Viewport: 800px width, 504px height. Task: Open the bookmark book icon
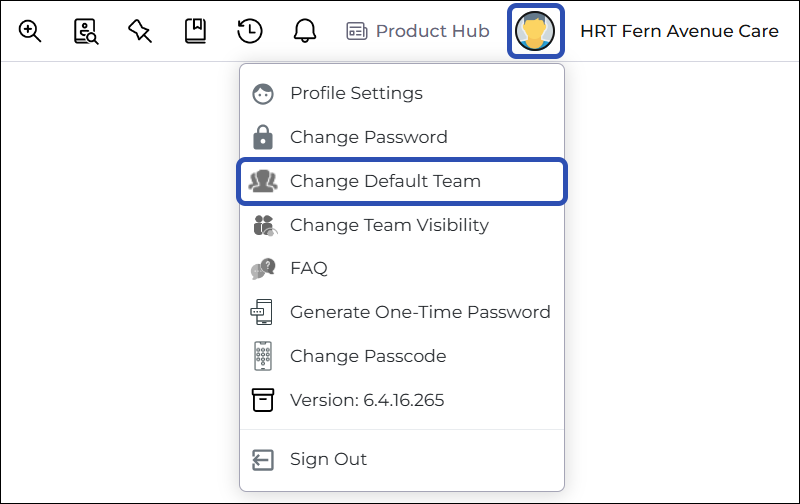click(195, 31)
